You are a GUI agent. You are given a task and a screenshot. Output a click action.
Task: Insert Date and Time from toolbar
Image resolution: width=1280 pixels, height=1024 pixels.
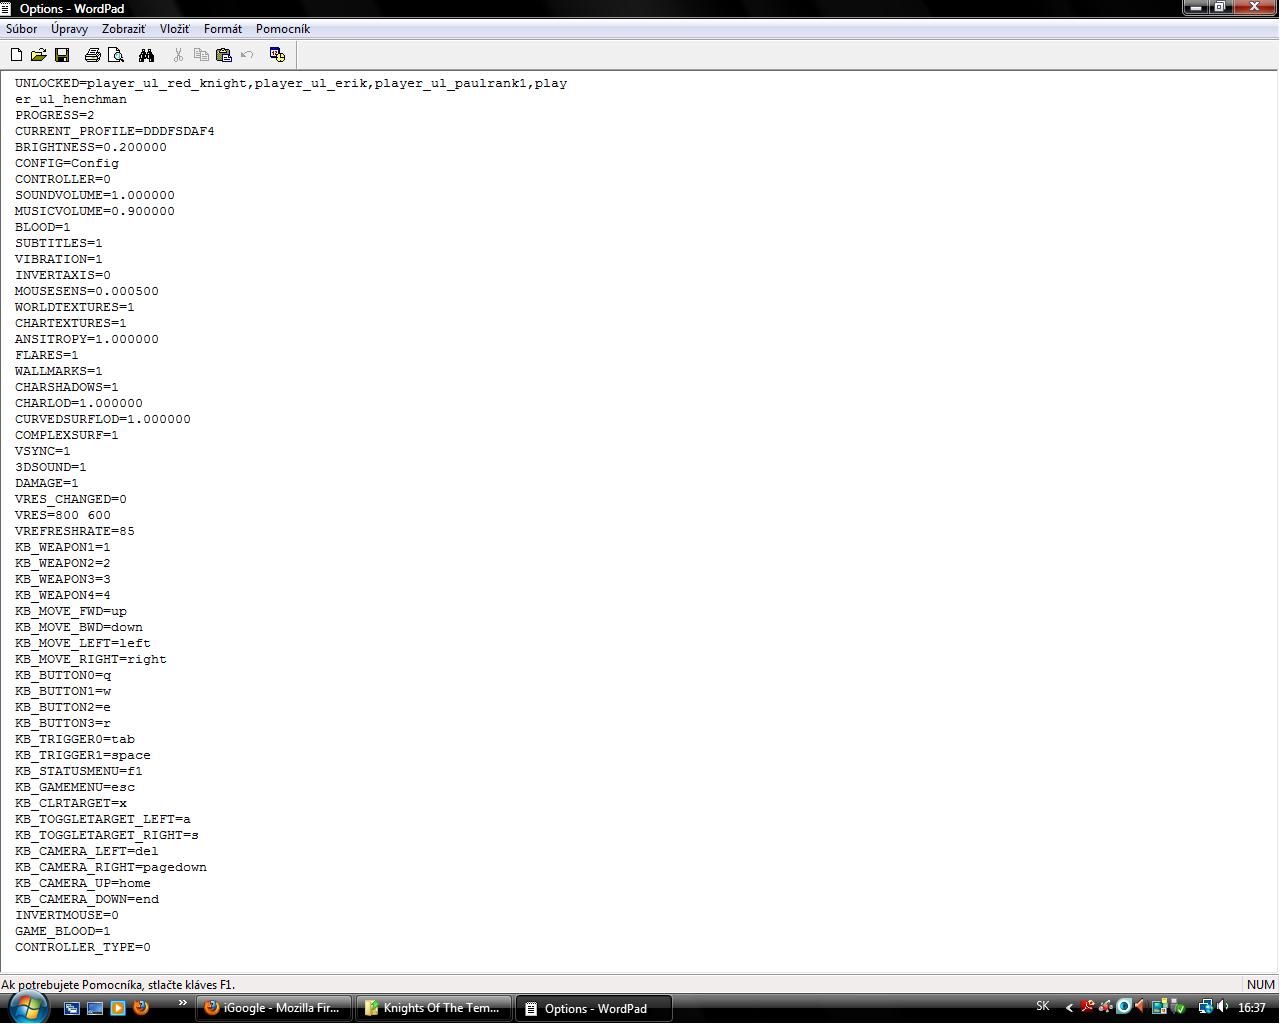coord(278,55)
